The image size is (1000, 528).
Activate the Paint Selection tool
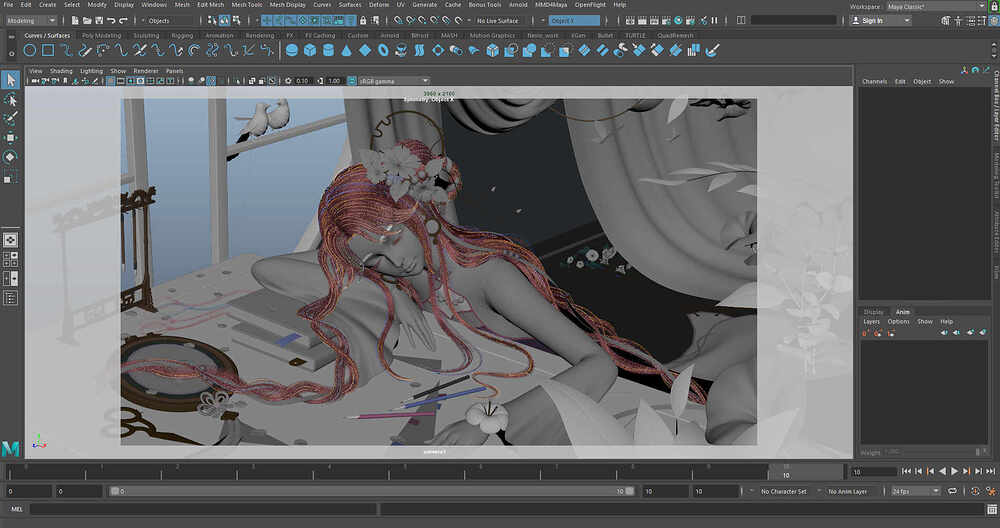(x=10, y=119)
